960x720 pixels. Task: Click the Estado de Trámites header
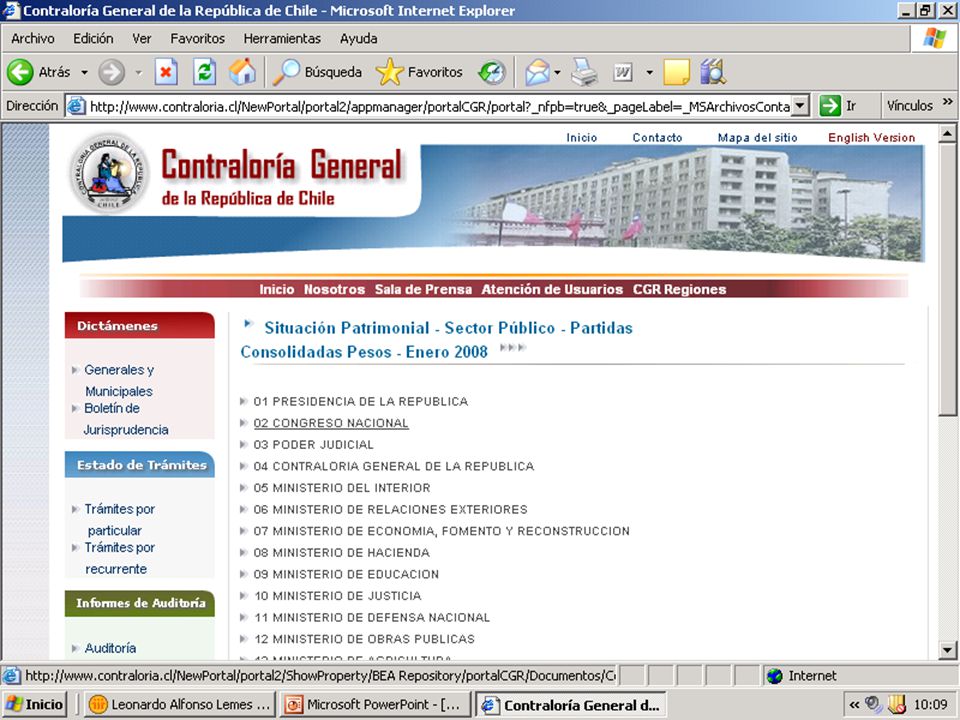pyautogui.click(x=140, y=464)
